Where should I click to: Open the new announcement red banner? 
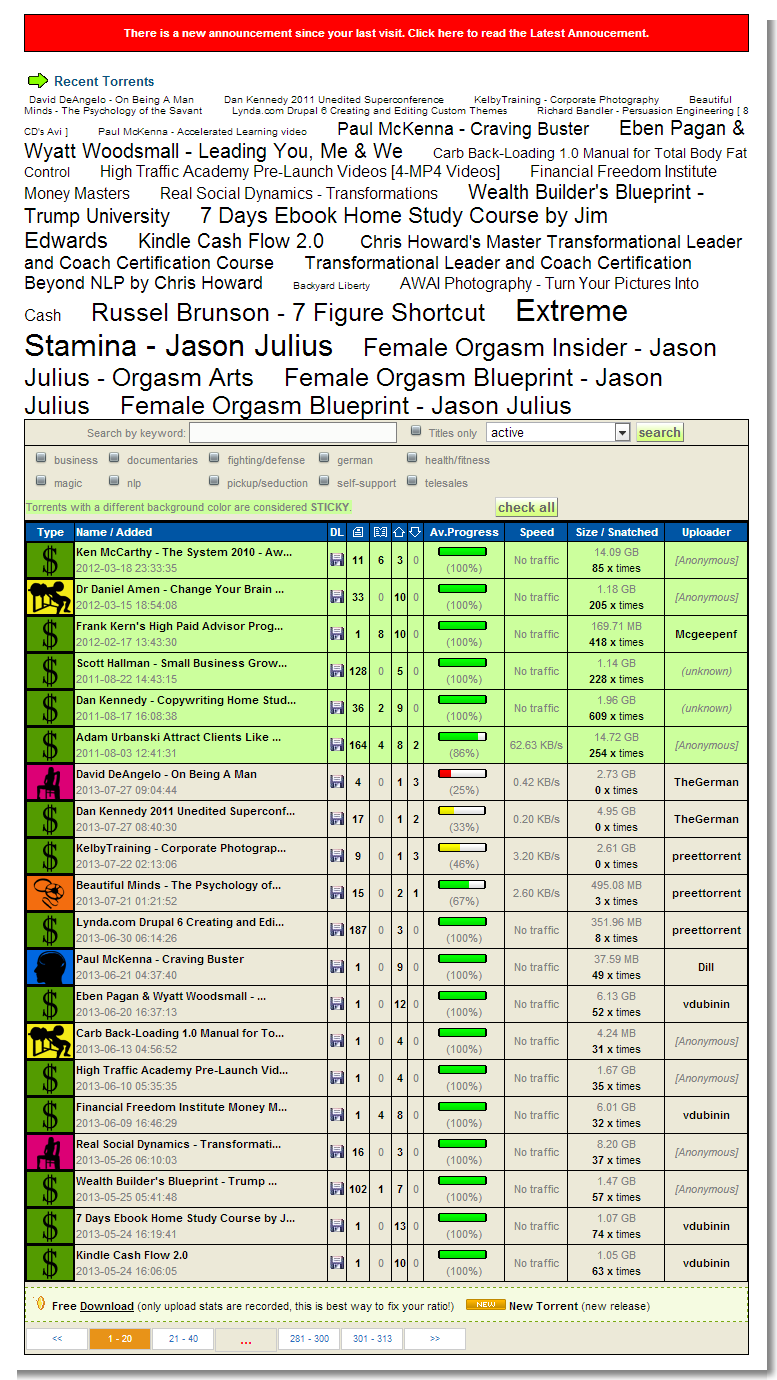click(x=386, y=33)
